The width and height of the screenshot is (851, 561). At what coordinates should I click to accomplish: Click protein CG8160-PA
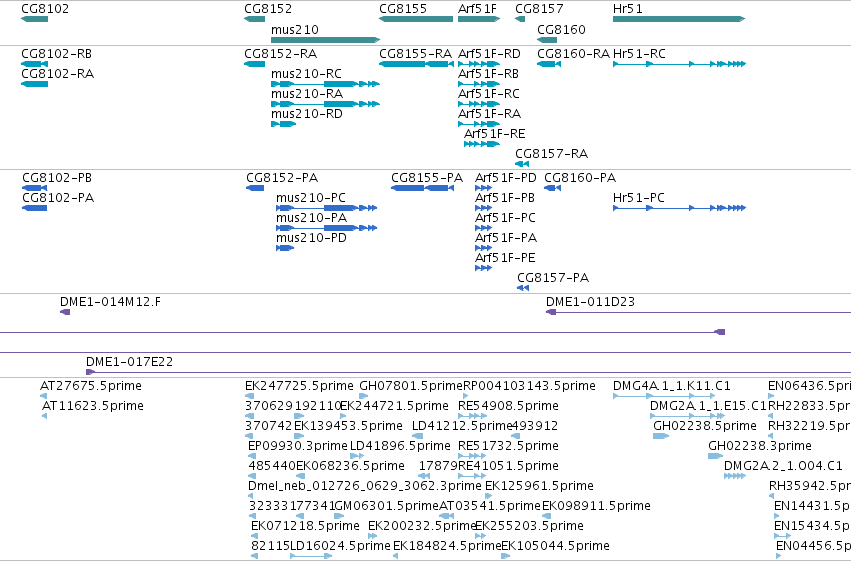click(552, 188)
